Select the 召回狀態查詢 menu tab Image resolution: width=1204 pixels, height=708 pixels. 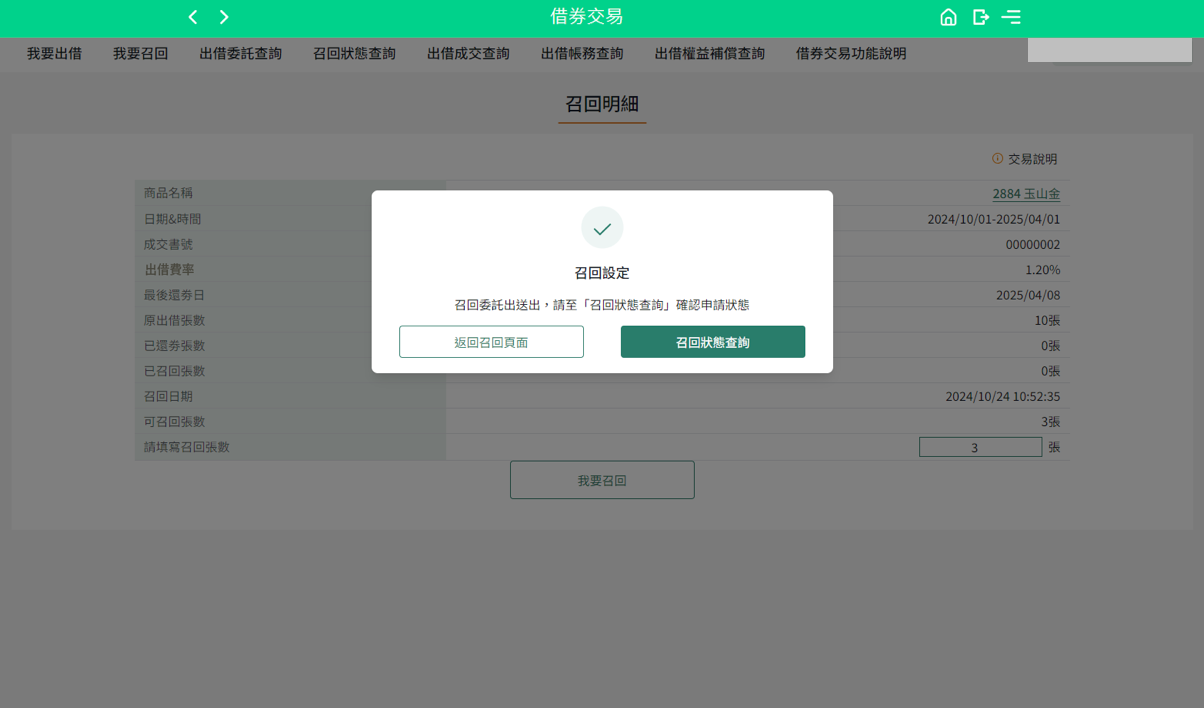(x=354, y=54)
